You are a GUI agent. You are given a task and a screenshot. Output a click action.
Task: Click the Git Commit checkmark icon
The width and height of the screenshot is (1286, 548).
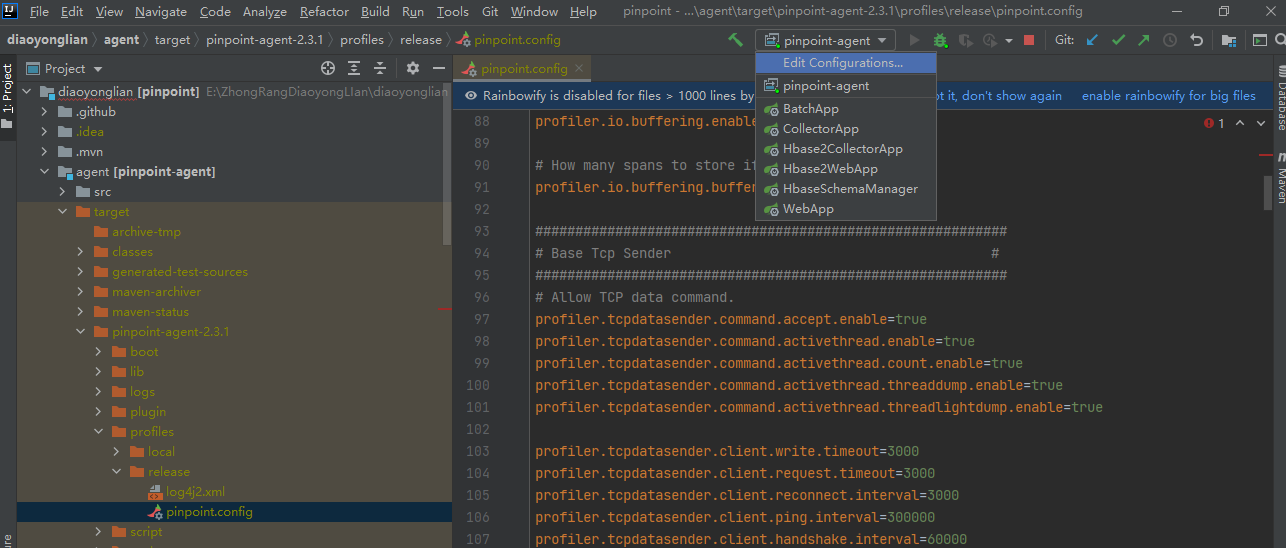tap(1118, 40)
